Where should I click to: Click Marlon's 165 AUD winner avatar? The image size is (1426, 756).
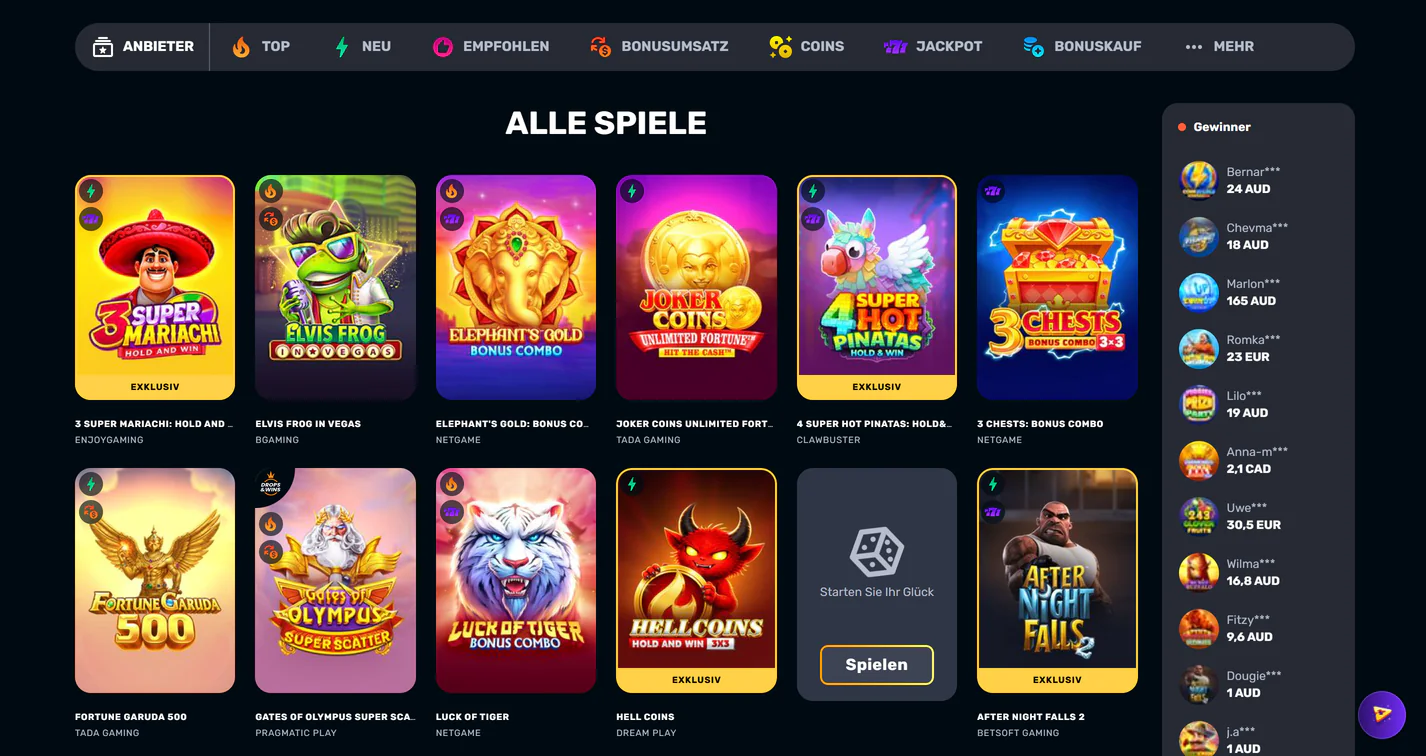click(x=1199, y=292)
